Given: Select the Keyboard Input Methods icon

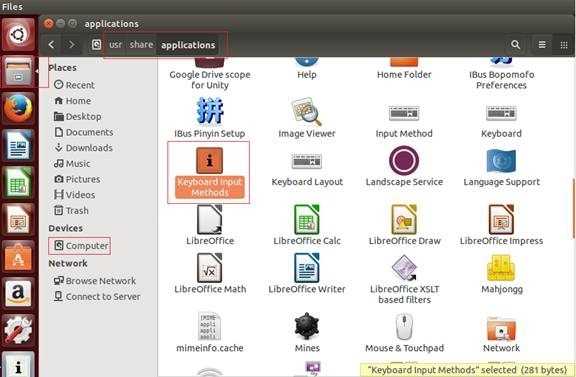Looking at the screenshot, I should [x=209, y=161].
